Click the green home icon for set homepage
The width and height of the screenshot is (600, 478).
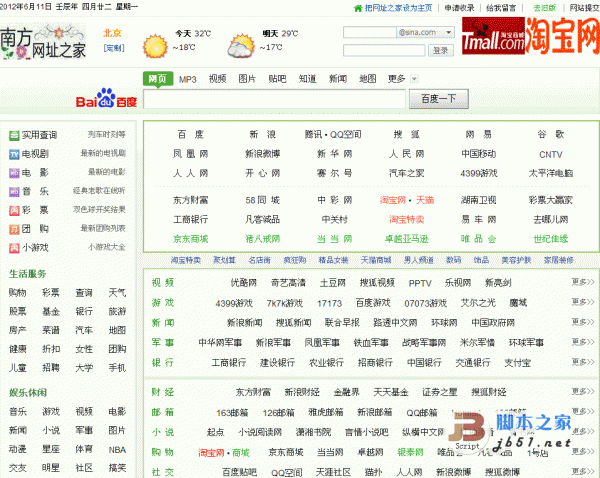pos(358,8)
